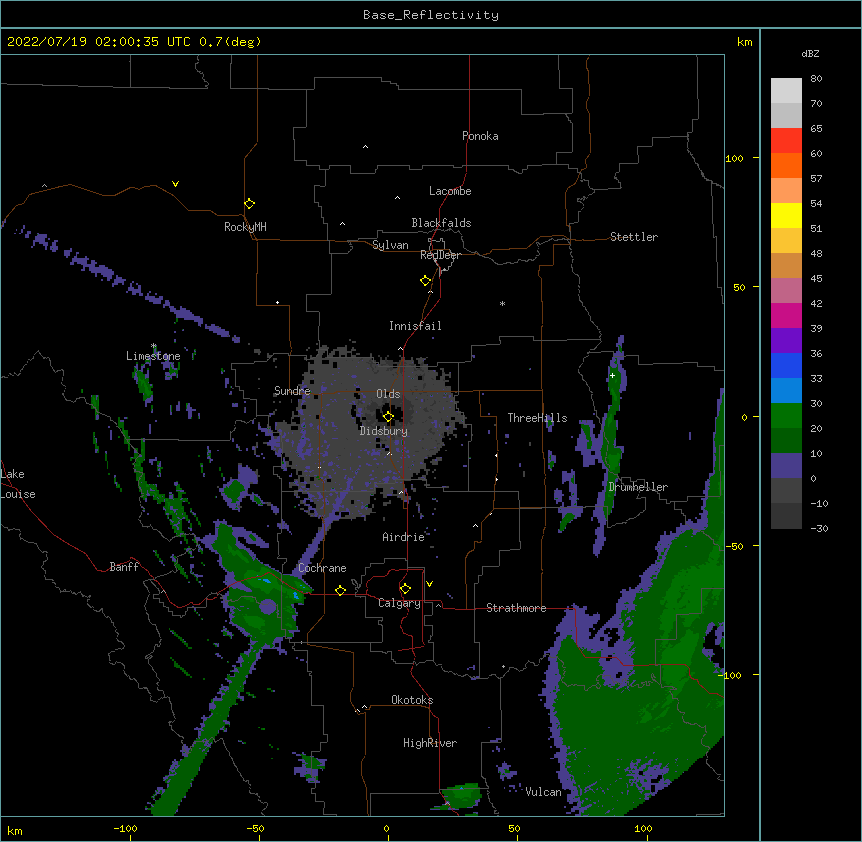This screenshot has height=842, width=862.
Task: Click the purple 39 dBZ legend swatch
Action: [x=786, y=340]
